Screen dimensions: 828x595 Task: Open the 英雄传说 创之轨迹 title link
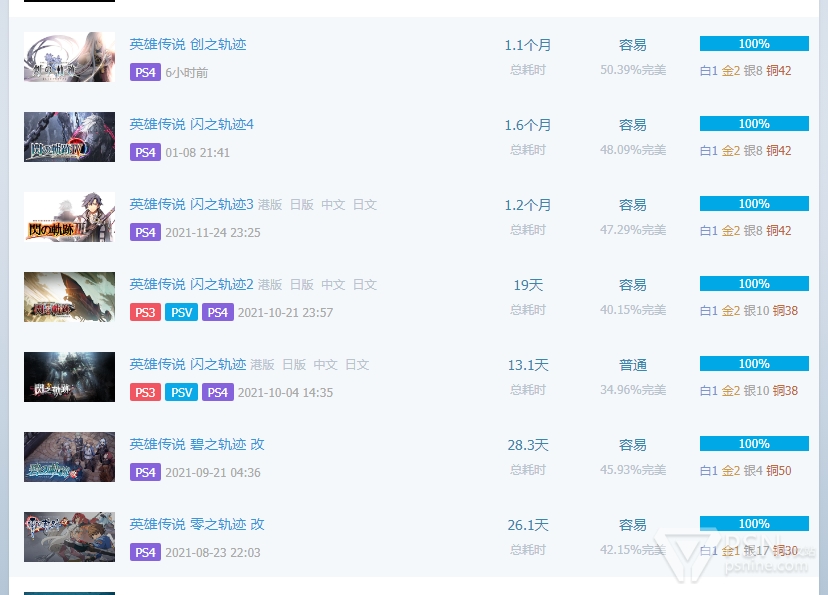coord(188,44)
